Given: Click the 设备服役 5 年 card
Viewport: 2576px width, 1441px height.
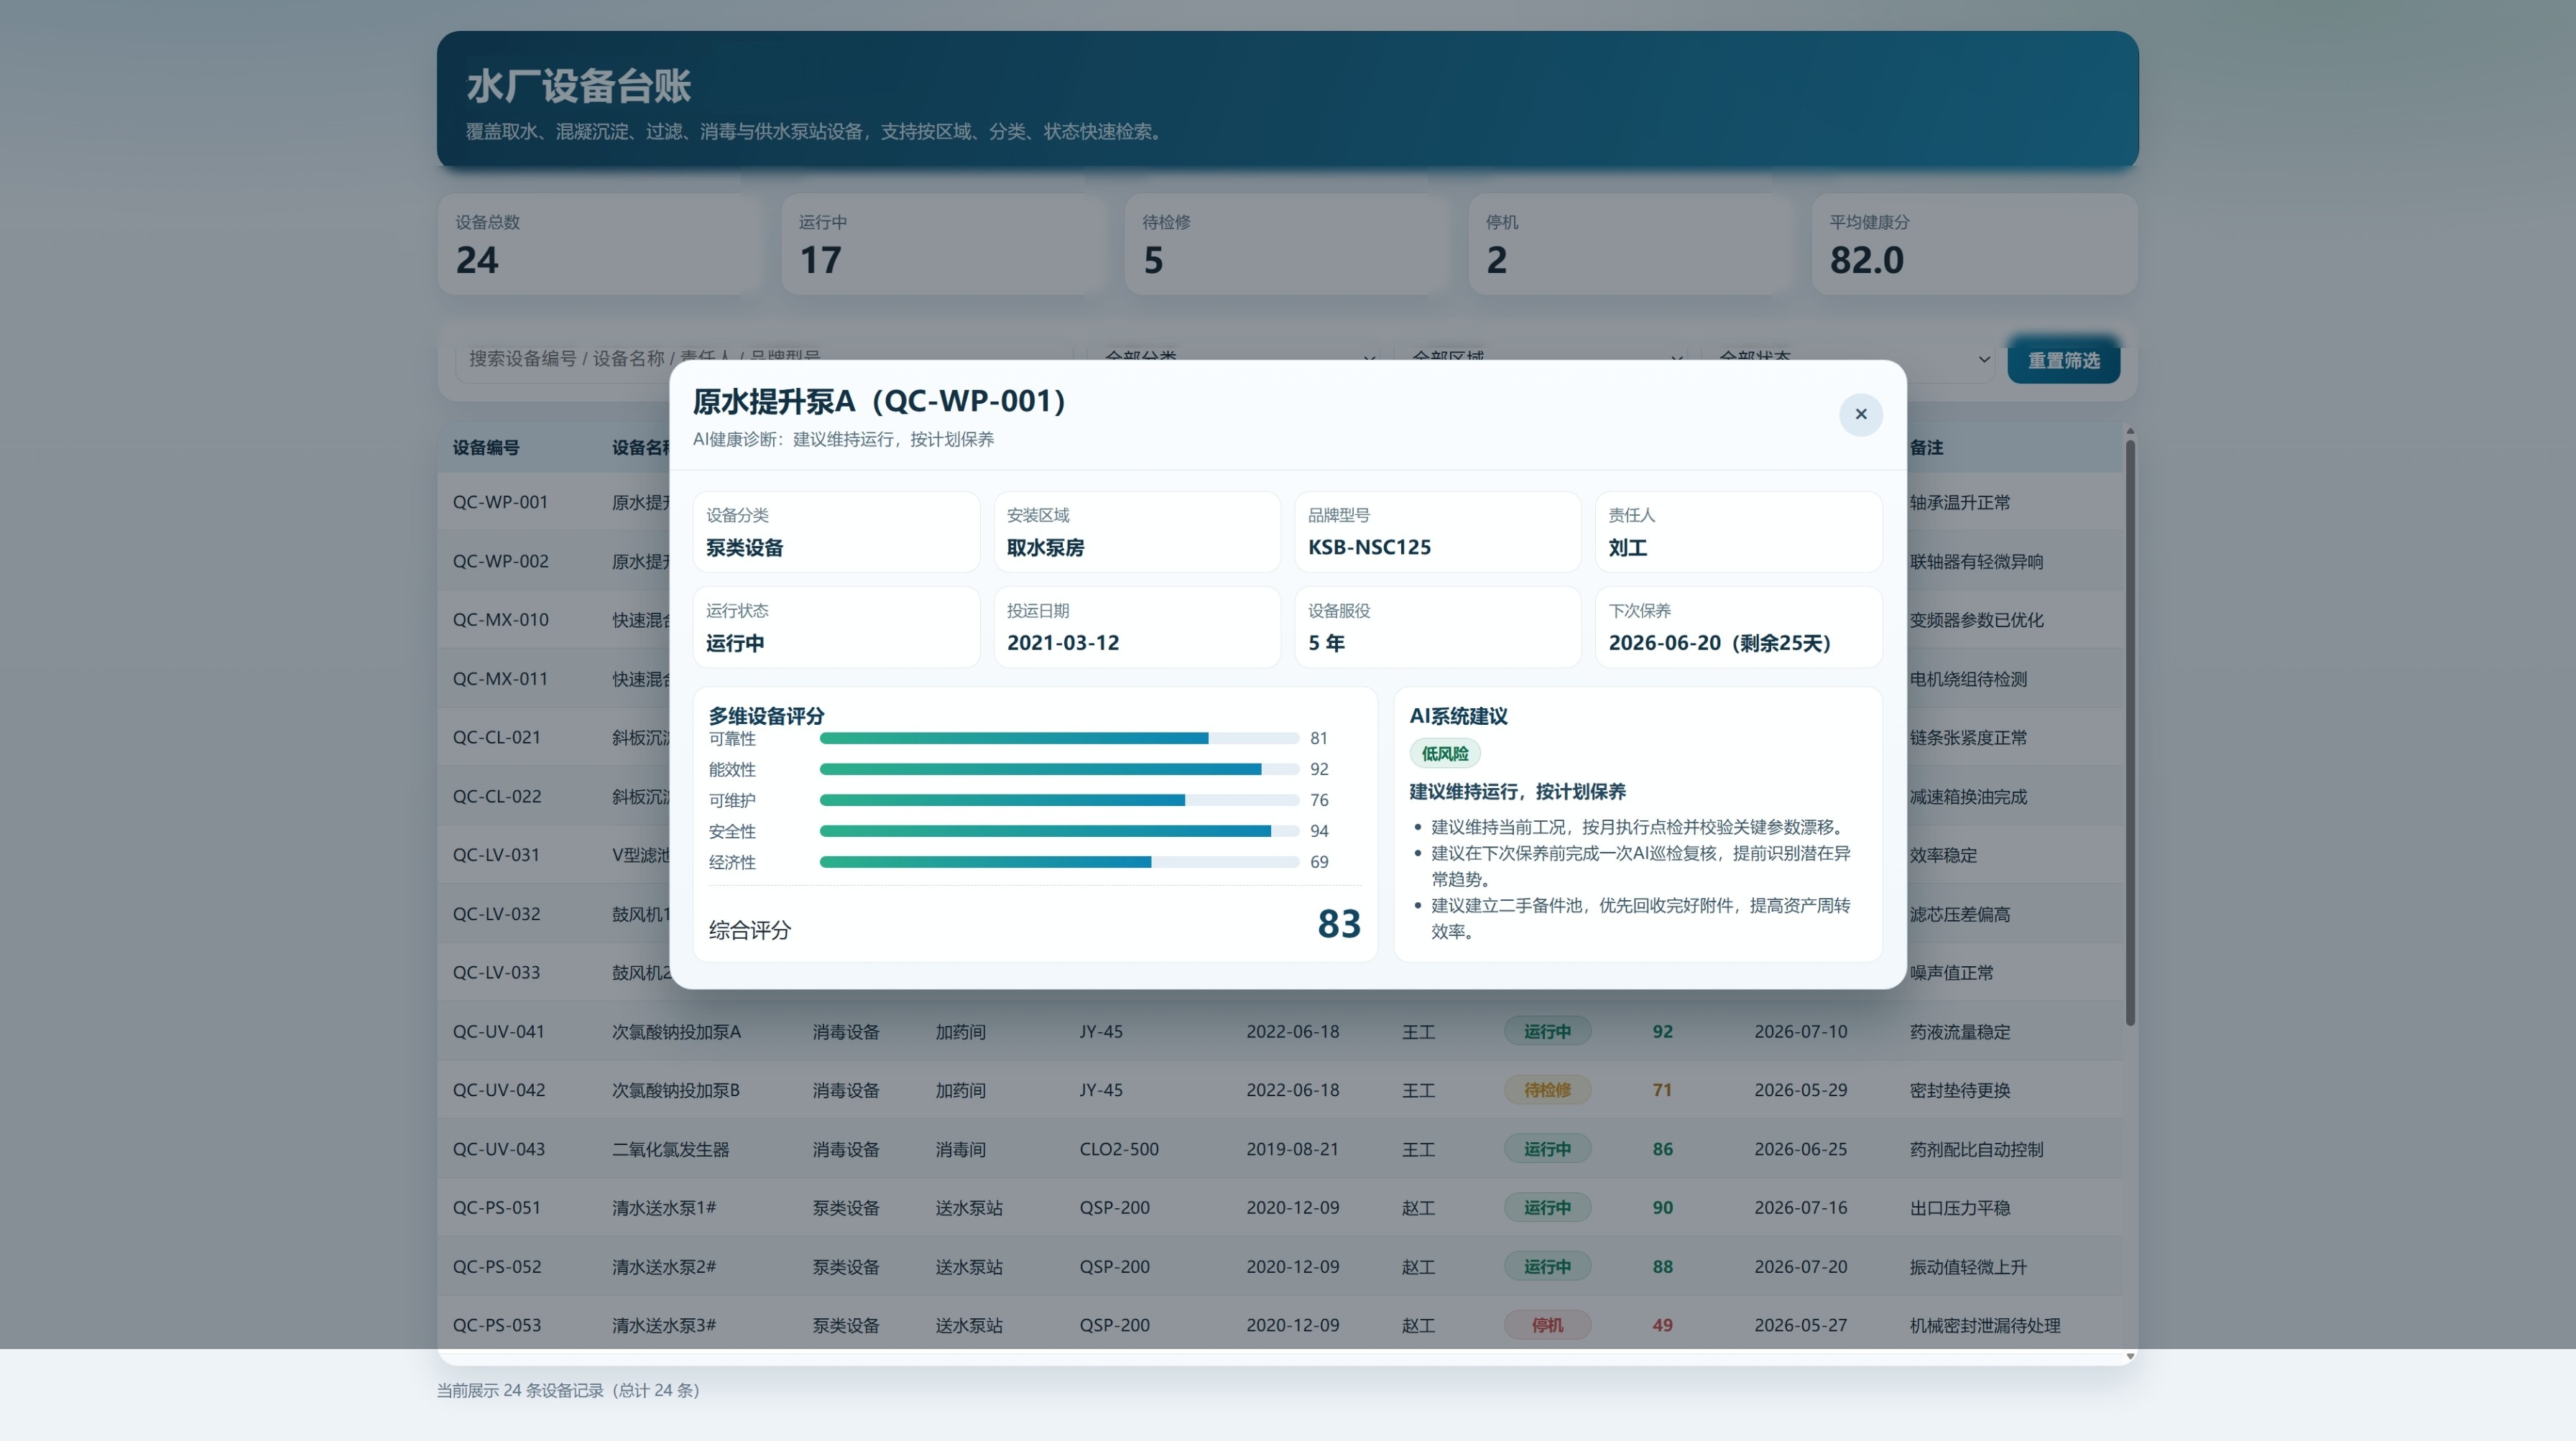Looking at the screenshot, I should 1437,627.
